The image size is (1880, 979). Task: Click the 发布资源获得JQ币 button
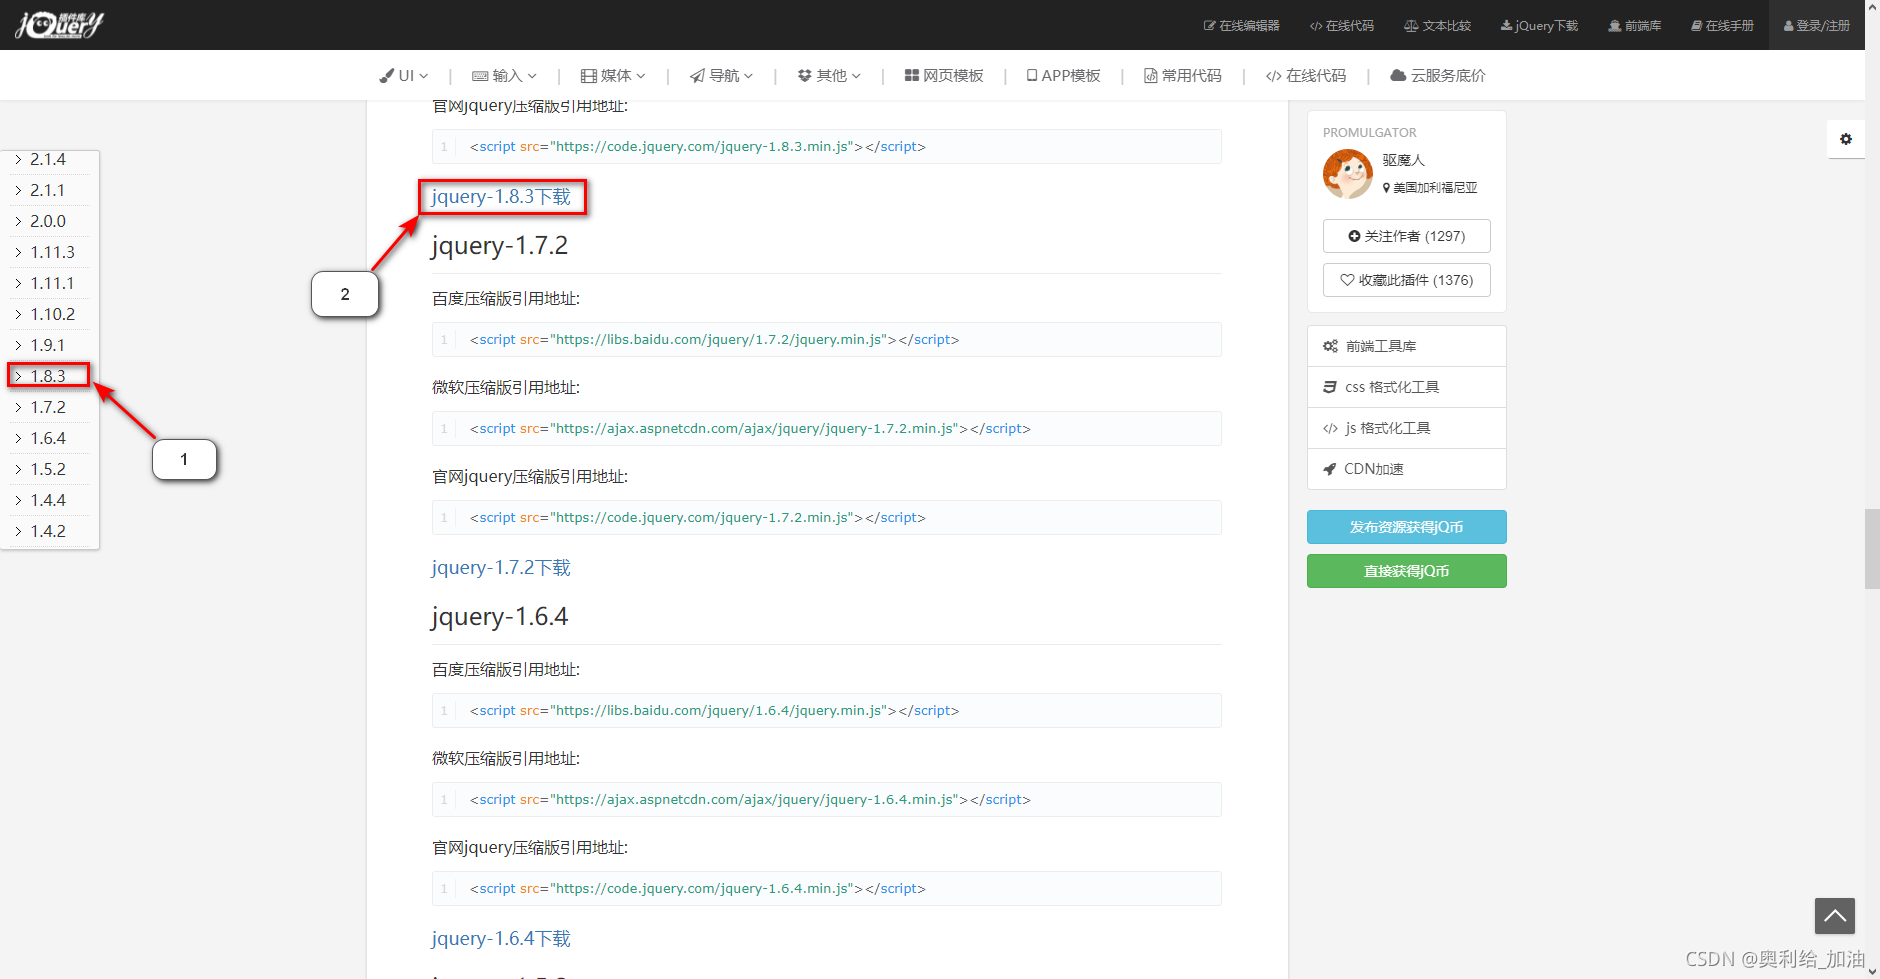(1406, 527)
